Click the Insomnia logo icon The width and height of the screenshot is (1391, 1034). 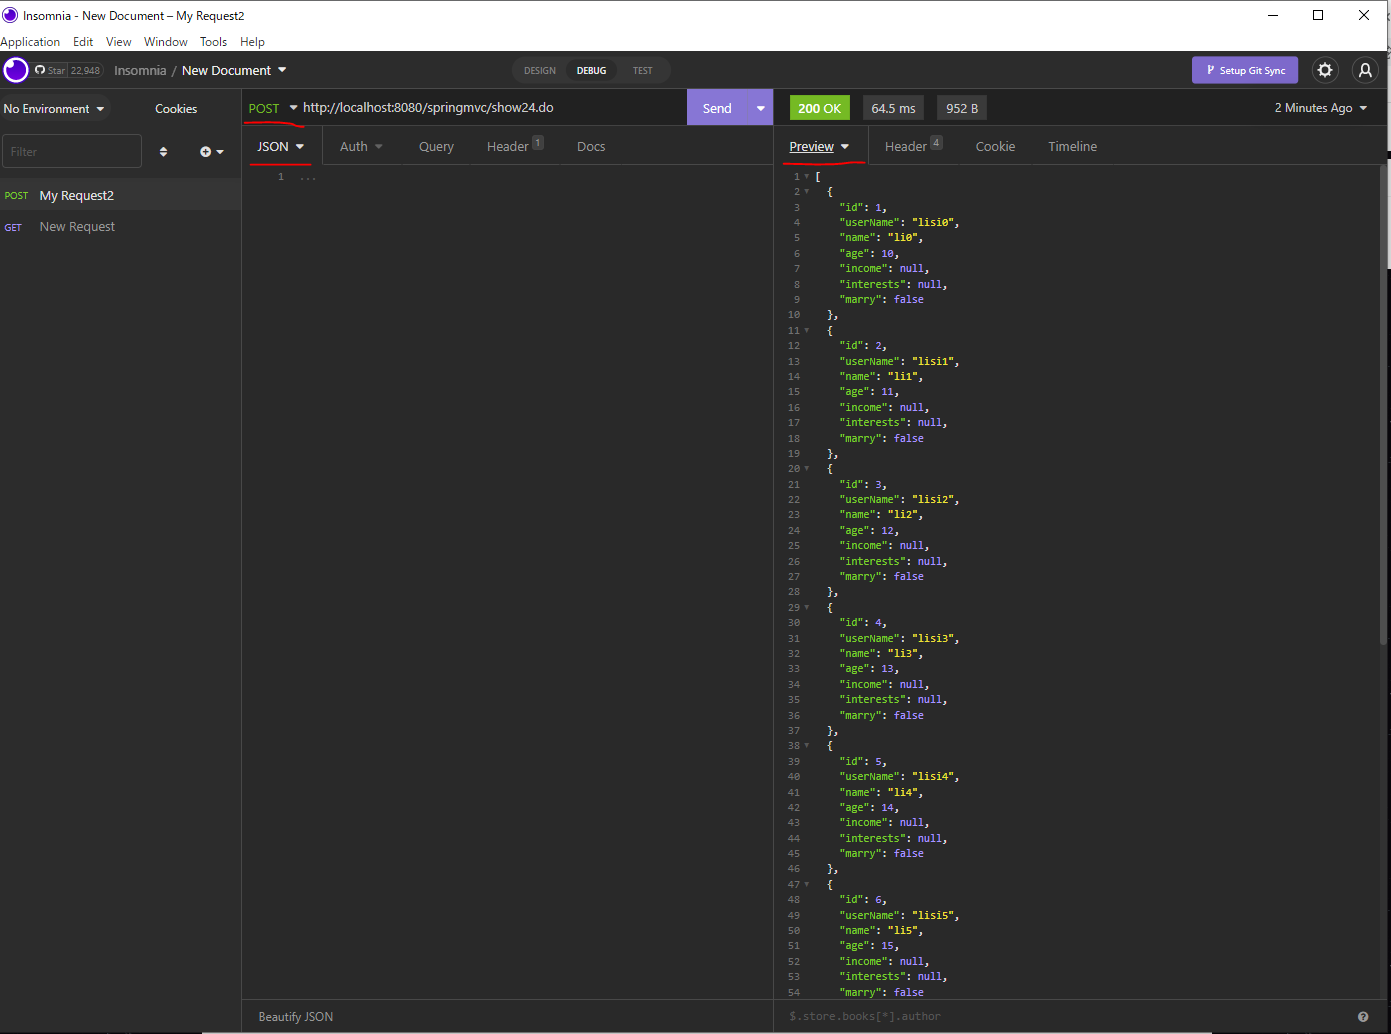pos(16,70)
